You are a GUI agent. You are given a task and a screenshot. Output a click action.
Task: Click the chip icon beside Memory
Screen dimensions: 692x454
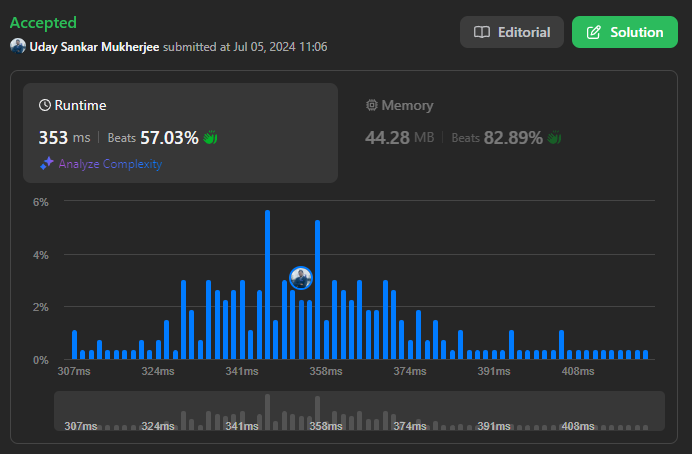pos(372,105)
